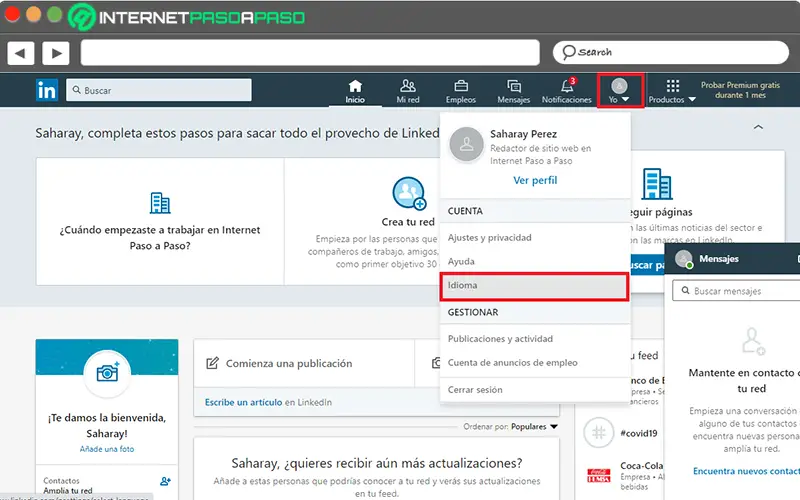The width and height of the screenshot is (800, 500).
Task: Expand the Productos grid menu
Action: click(x=672, y=91)
